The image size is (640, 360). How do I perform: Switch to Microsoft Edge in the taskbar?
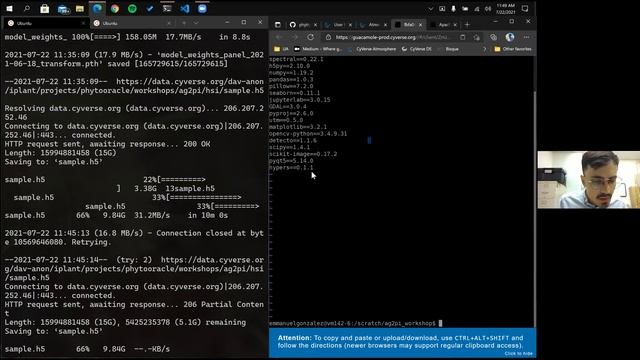click(97, 8)
